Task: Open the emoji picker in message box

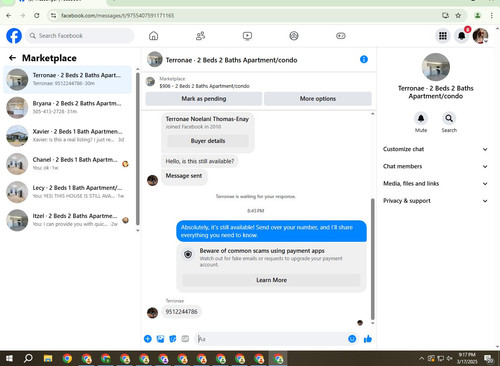Action: point(352,339)
